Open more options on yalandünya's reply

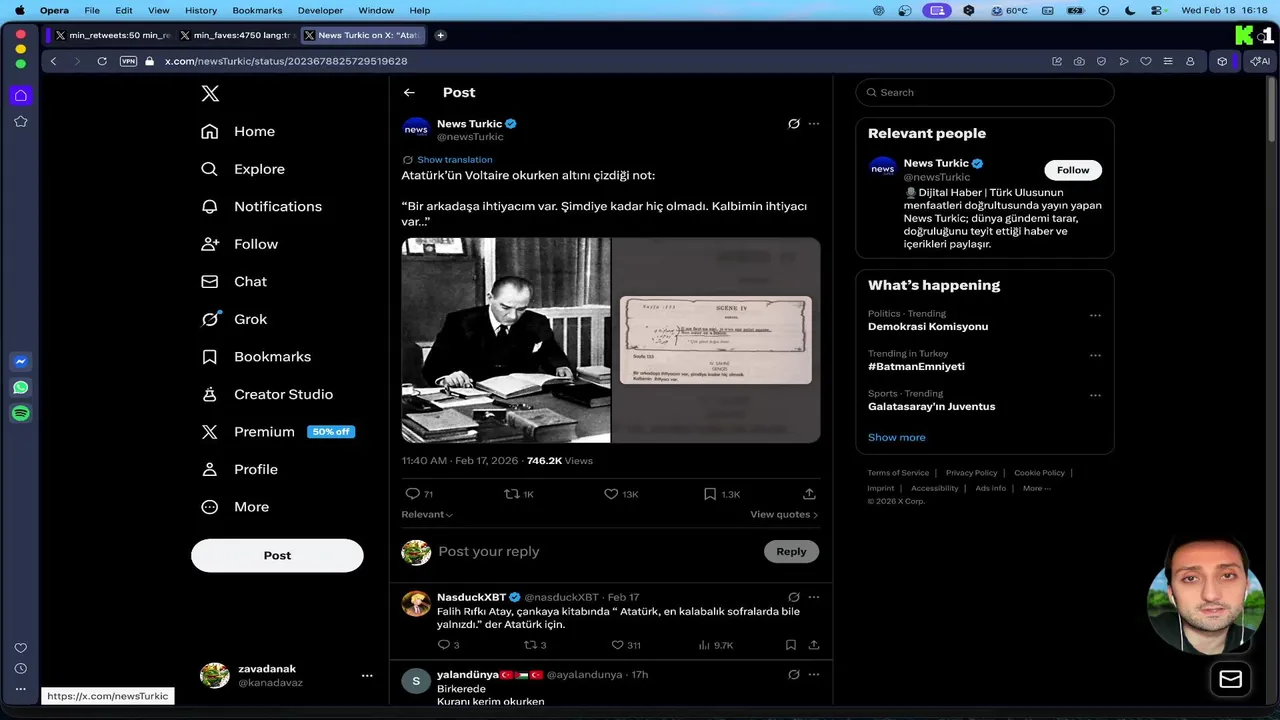tap(814, 675)
